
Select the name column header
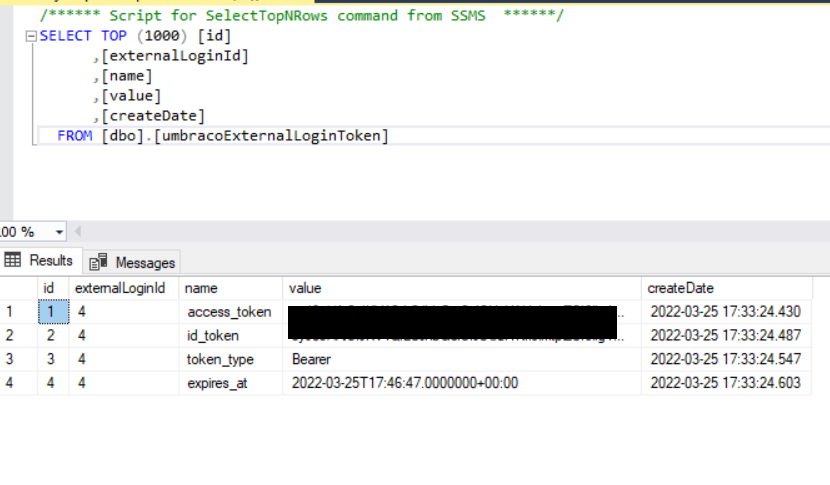pos(201,288)
